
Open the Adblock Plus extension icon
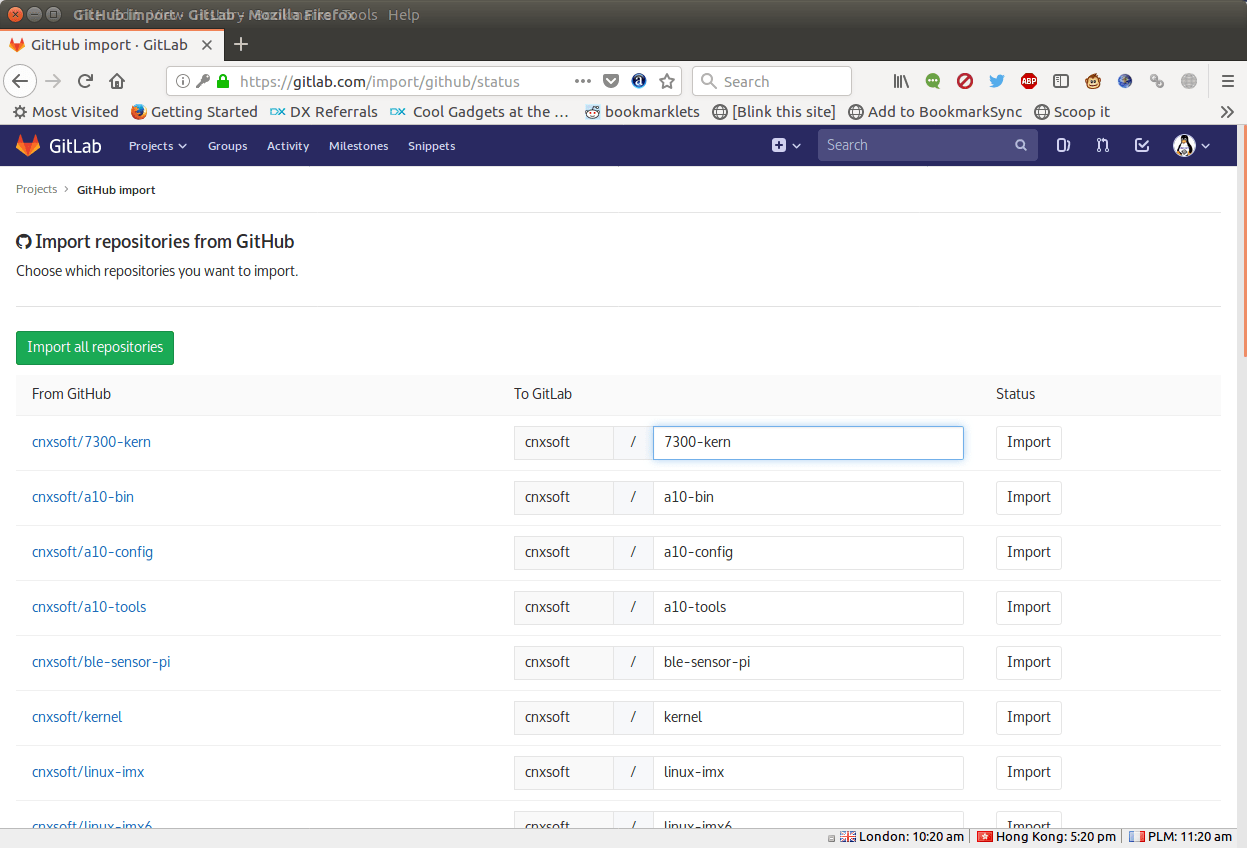click(x=1029, y=81)
